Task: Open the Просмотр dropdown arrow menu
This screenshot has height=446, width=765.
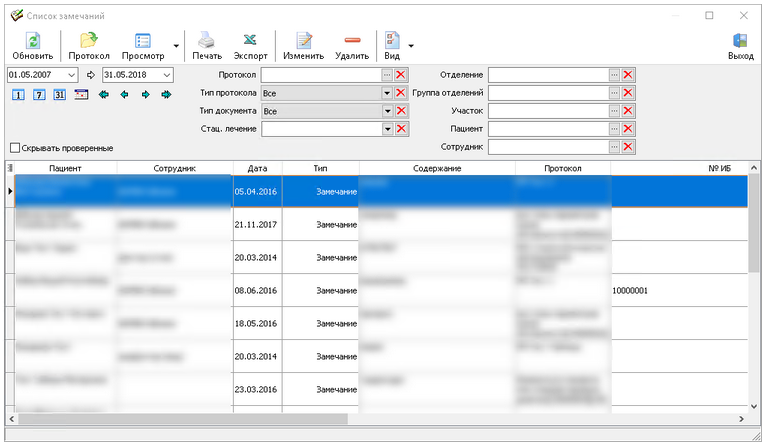Action: [x=177, y=46]
